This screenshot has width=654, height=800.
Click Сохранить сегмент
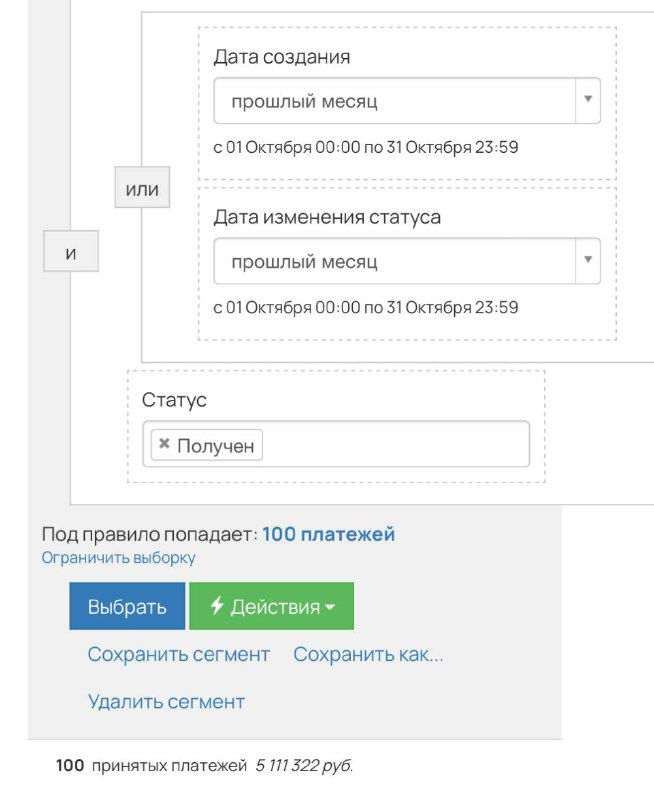[x=176, y=653]
